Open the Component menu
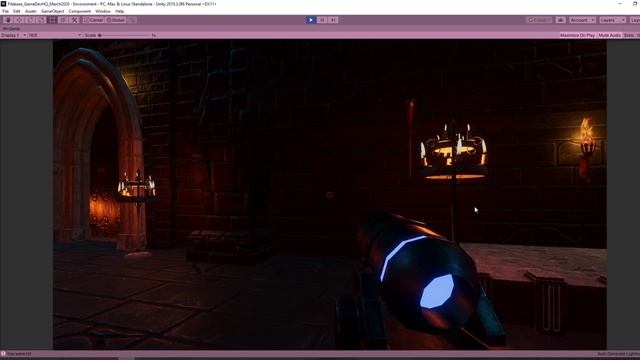The height and width of the screenshot is (360, 640). tap(80, 11)
